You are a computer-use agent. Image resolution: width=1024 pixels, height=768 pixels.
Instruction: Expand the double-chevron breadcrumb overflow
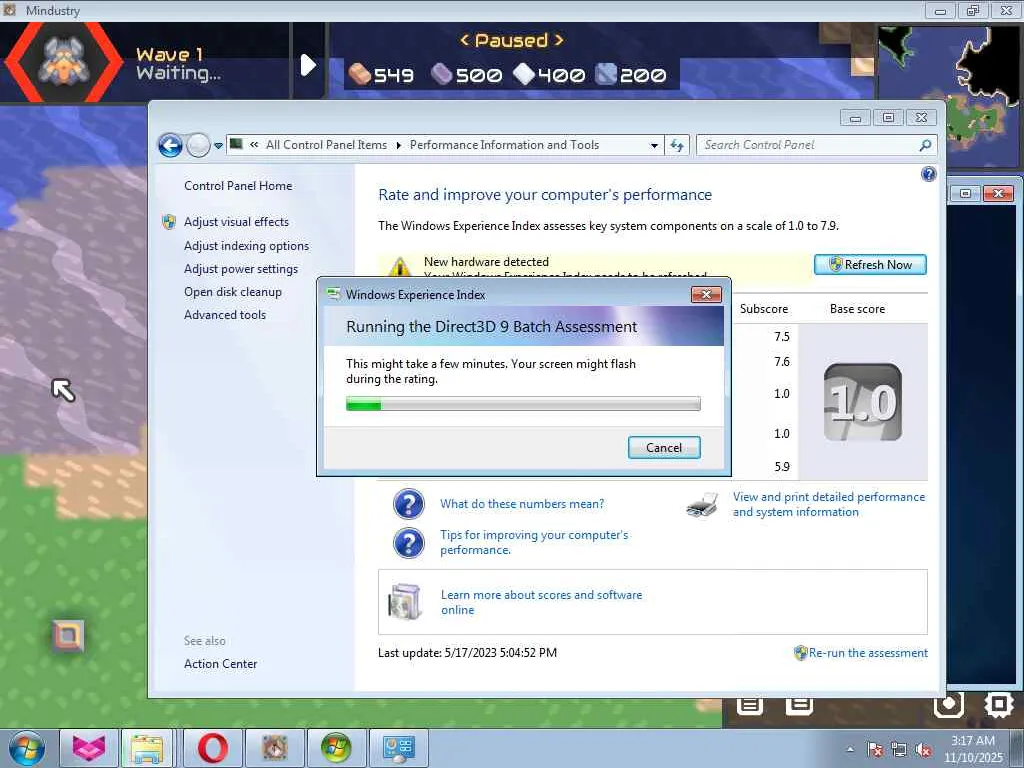(x=254, y=145)
